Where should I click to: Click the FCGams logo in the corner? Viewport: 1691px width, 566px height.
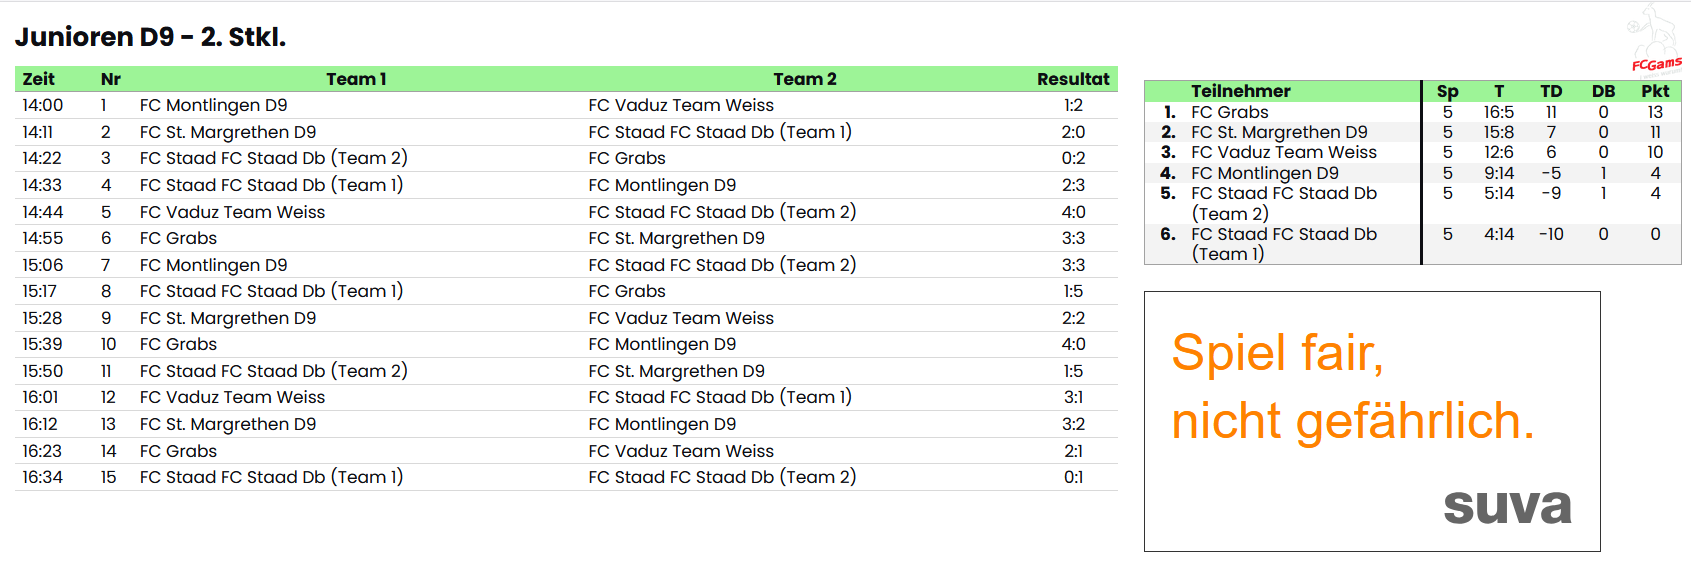tap(1655, 42)
